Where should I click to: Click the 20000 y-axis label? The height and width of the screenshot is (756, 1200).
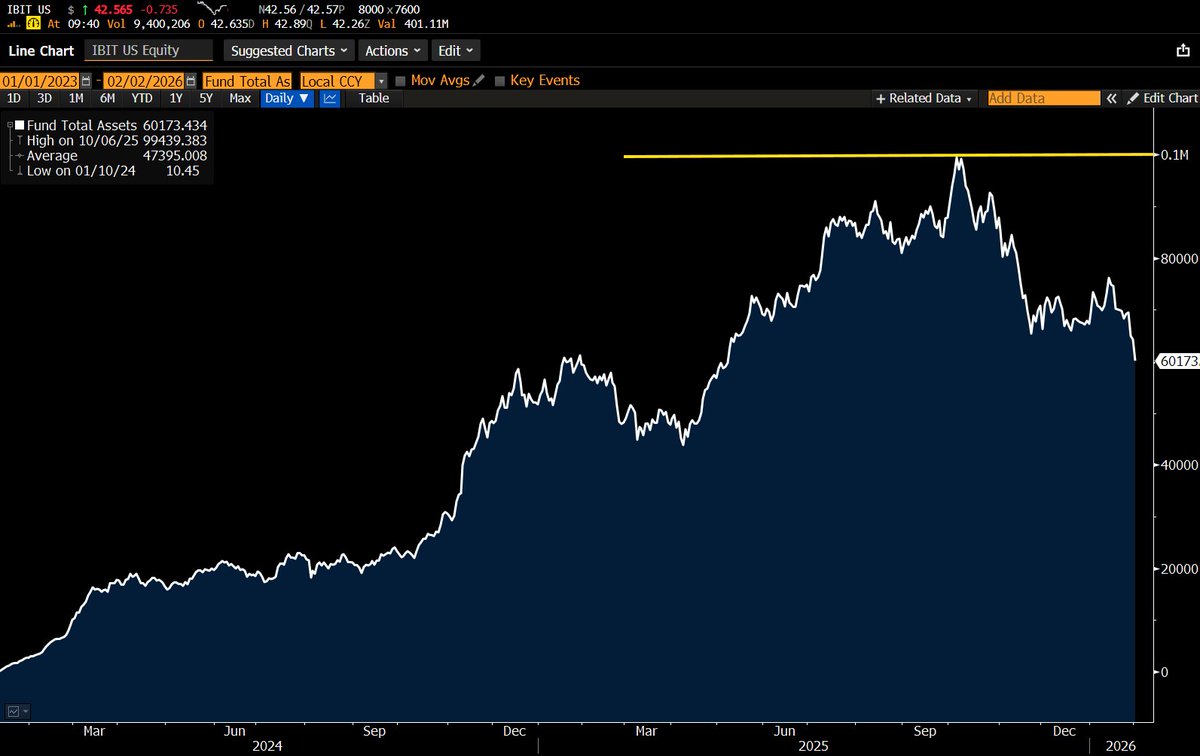click(1180, 568)
